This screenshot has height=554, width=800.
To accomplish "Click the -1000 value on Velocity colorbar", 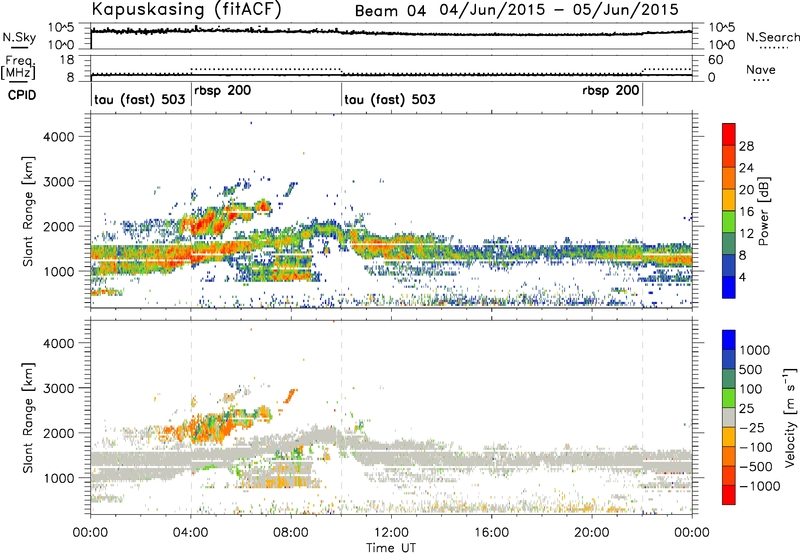I will (760, 486).
